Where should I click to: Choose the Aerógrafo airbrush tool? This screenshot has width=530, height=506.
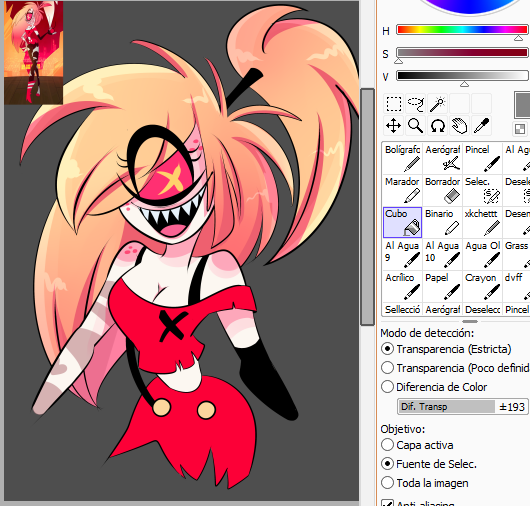[x=442, y=158]
